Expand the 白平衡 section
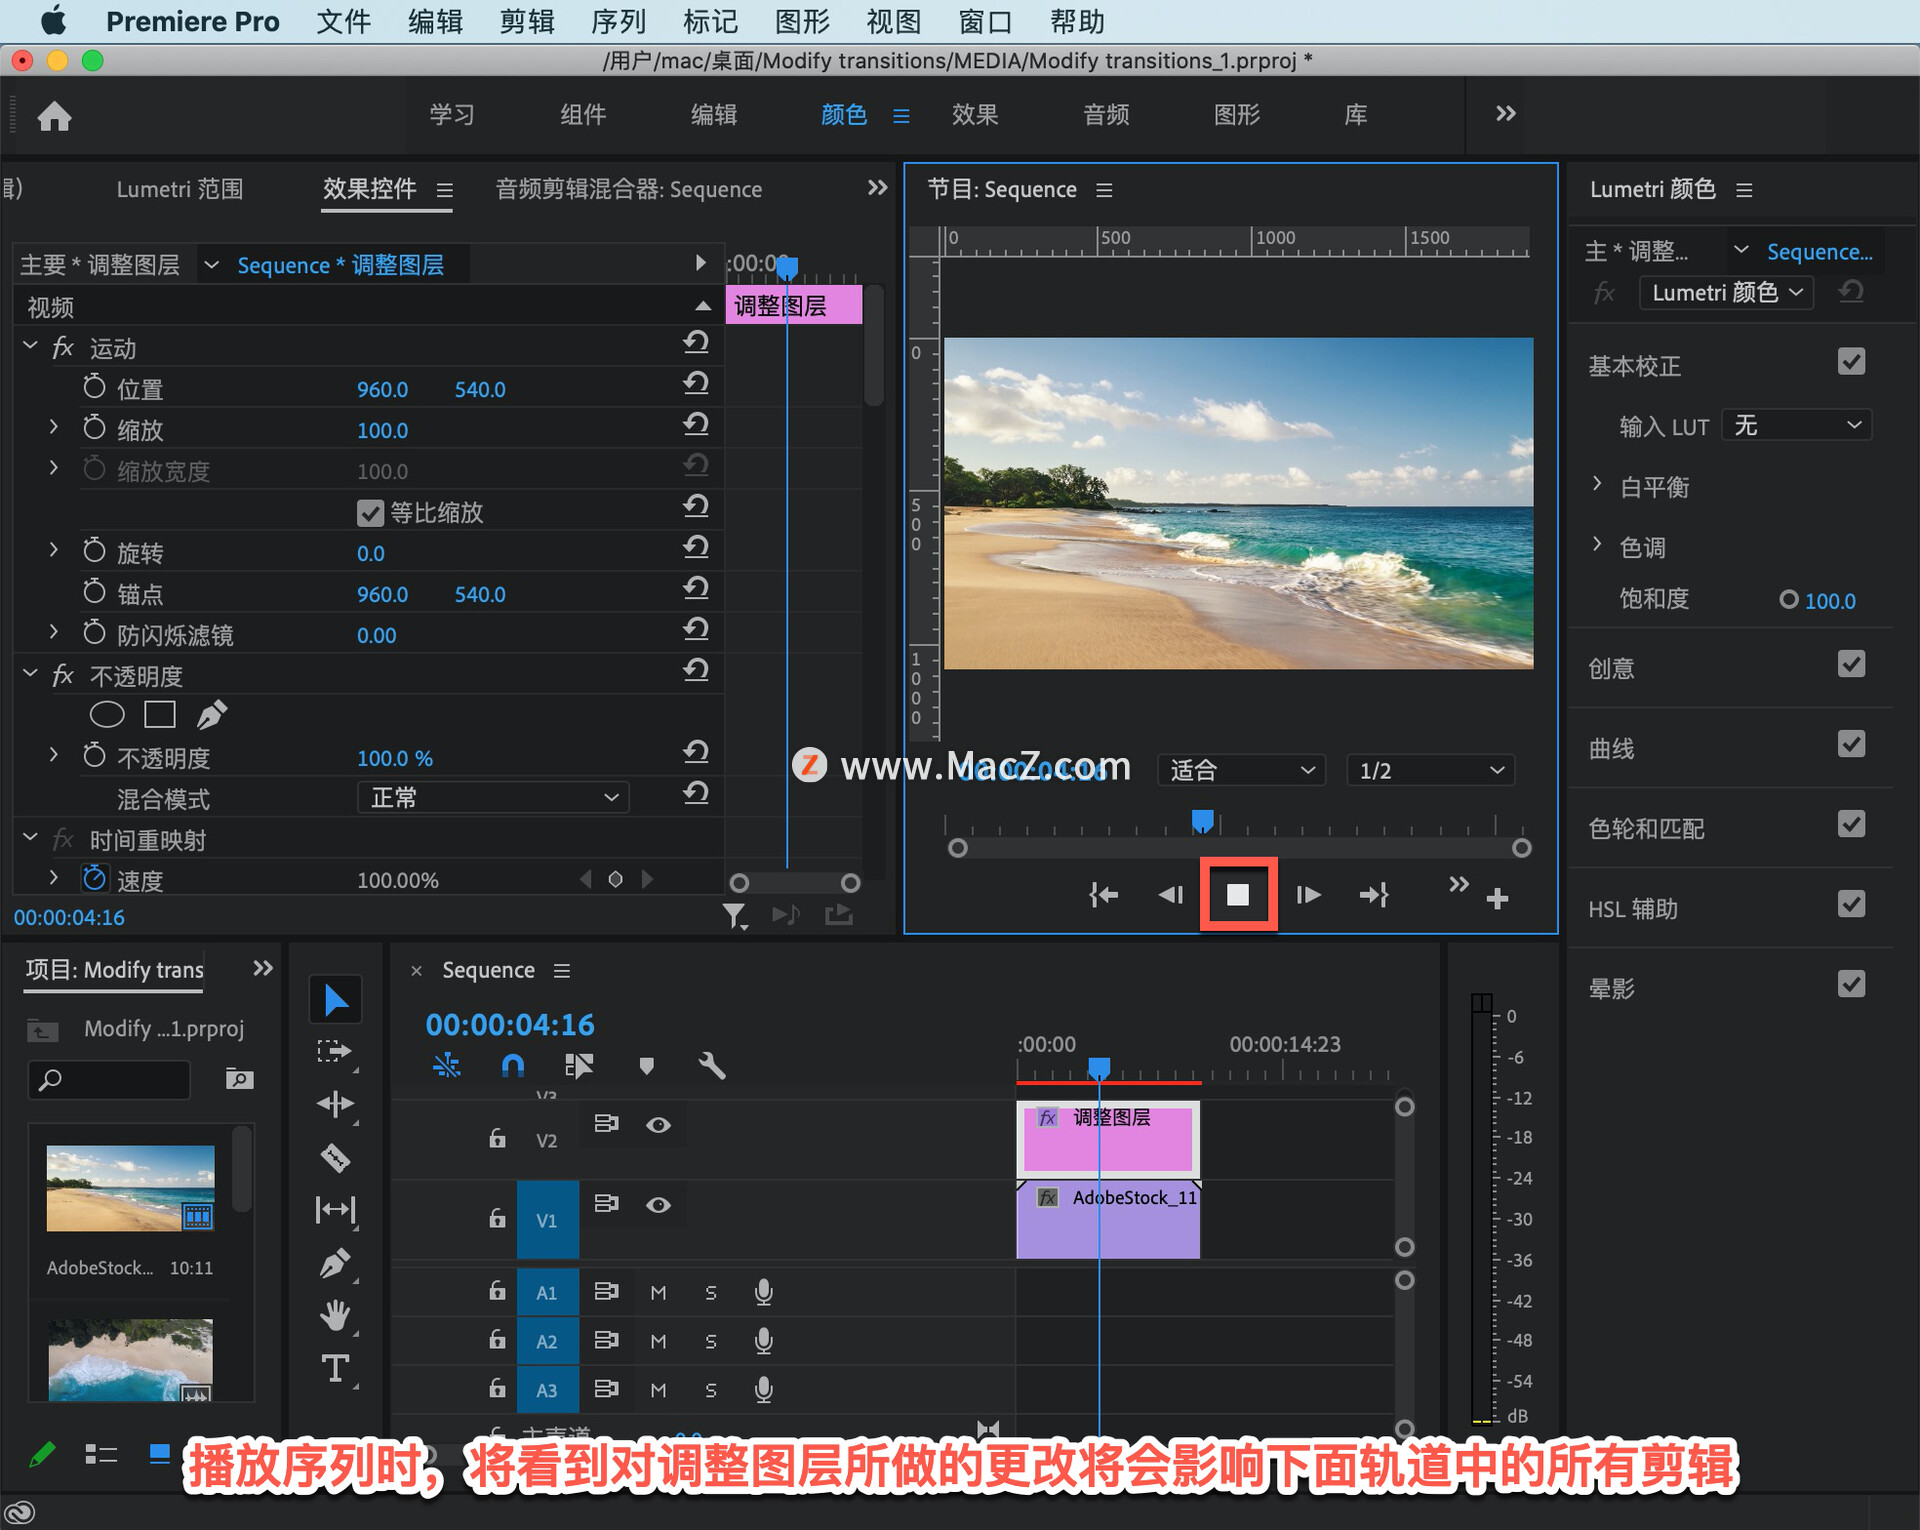The width and height of the screenshot is (1920, 1530). pyautogui.click(x=1597, y=485)
